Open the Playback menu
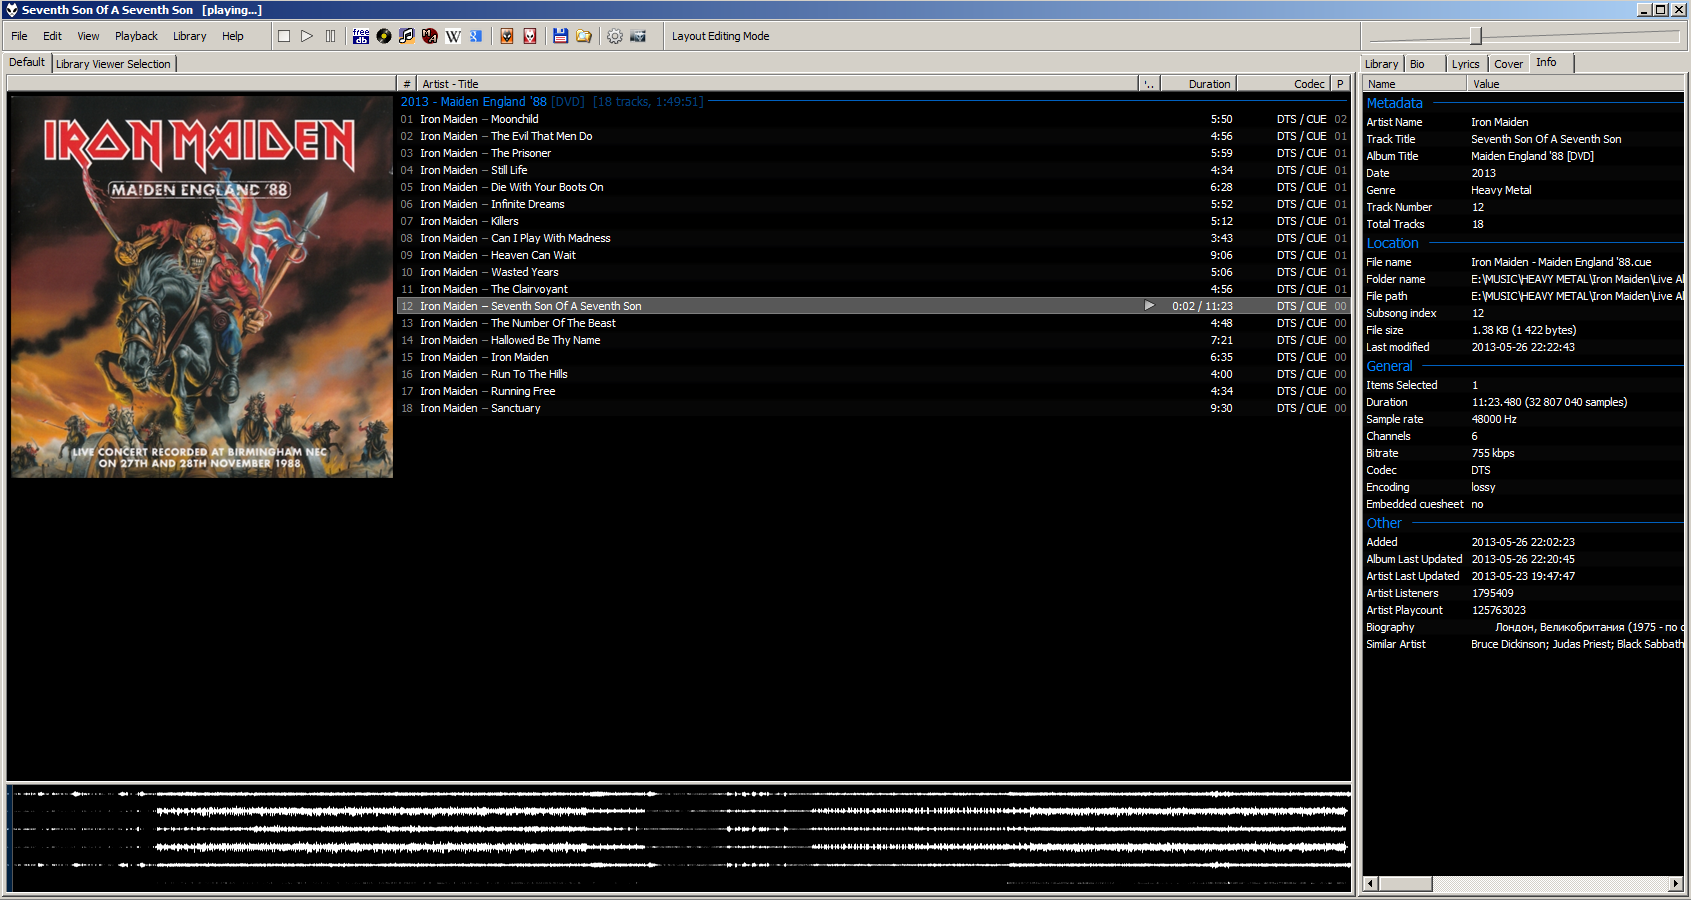 click(x=136, y=36)
